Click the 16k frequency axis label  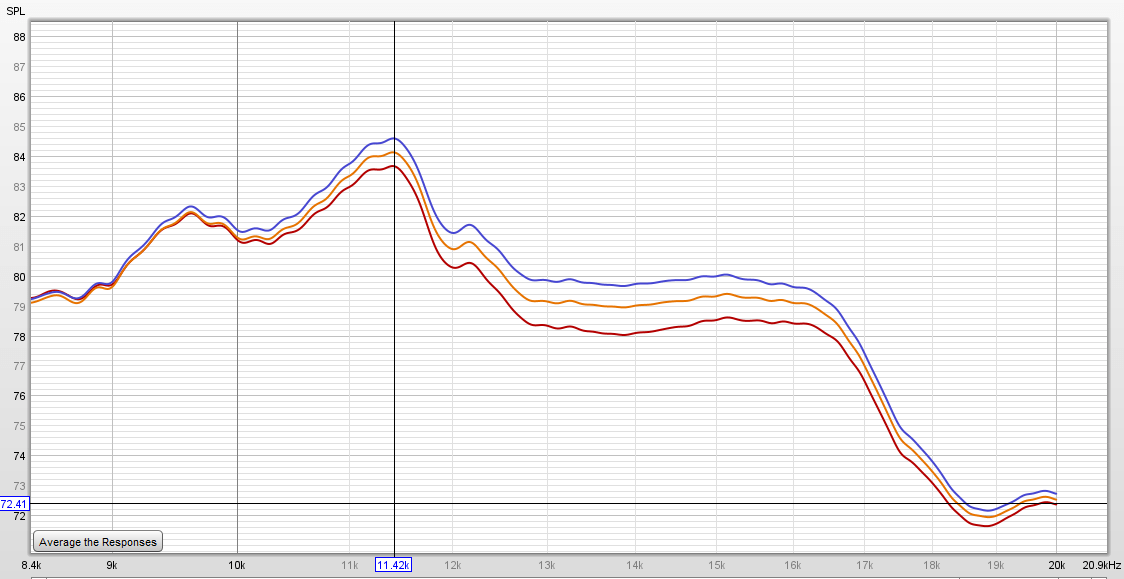[793, 565]
